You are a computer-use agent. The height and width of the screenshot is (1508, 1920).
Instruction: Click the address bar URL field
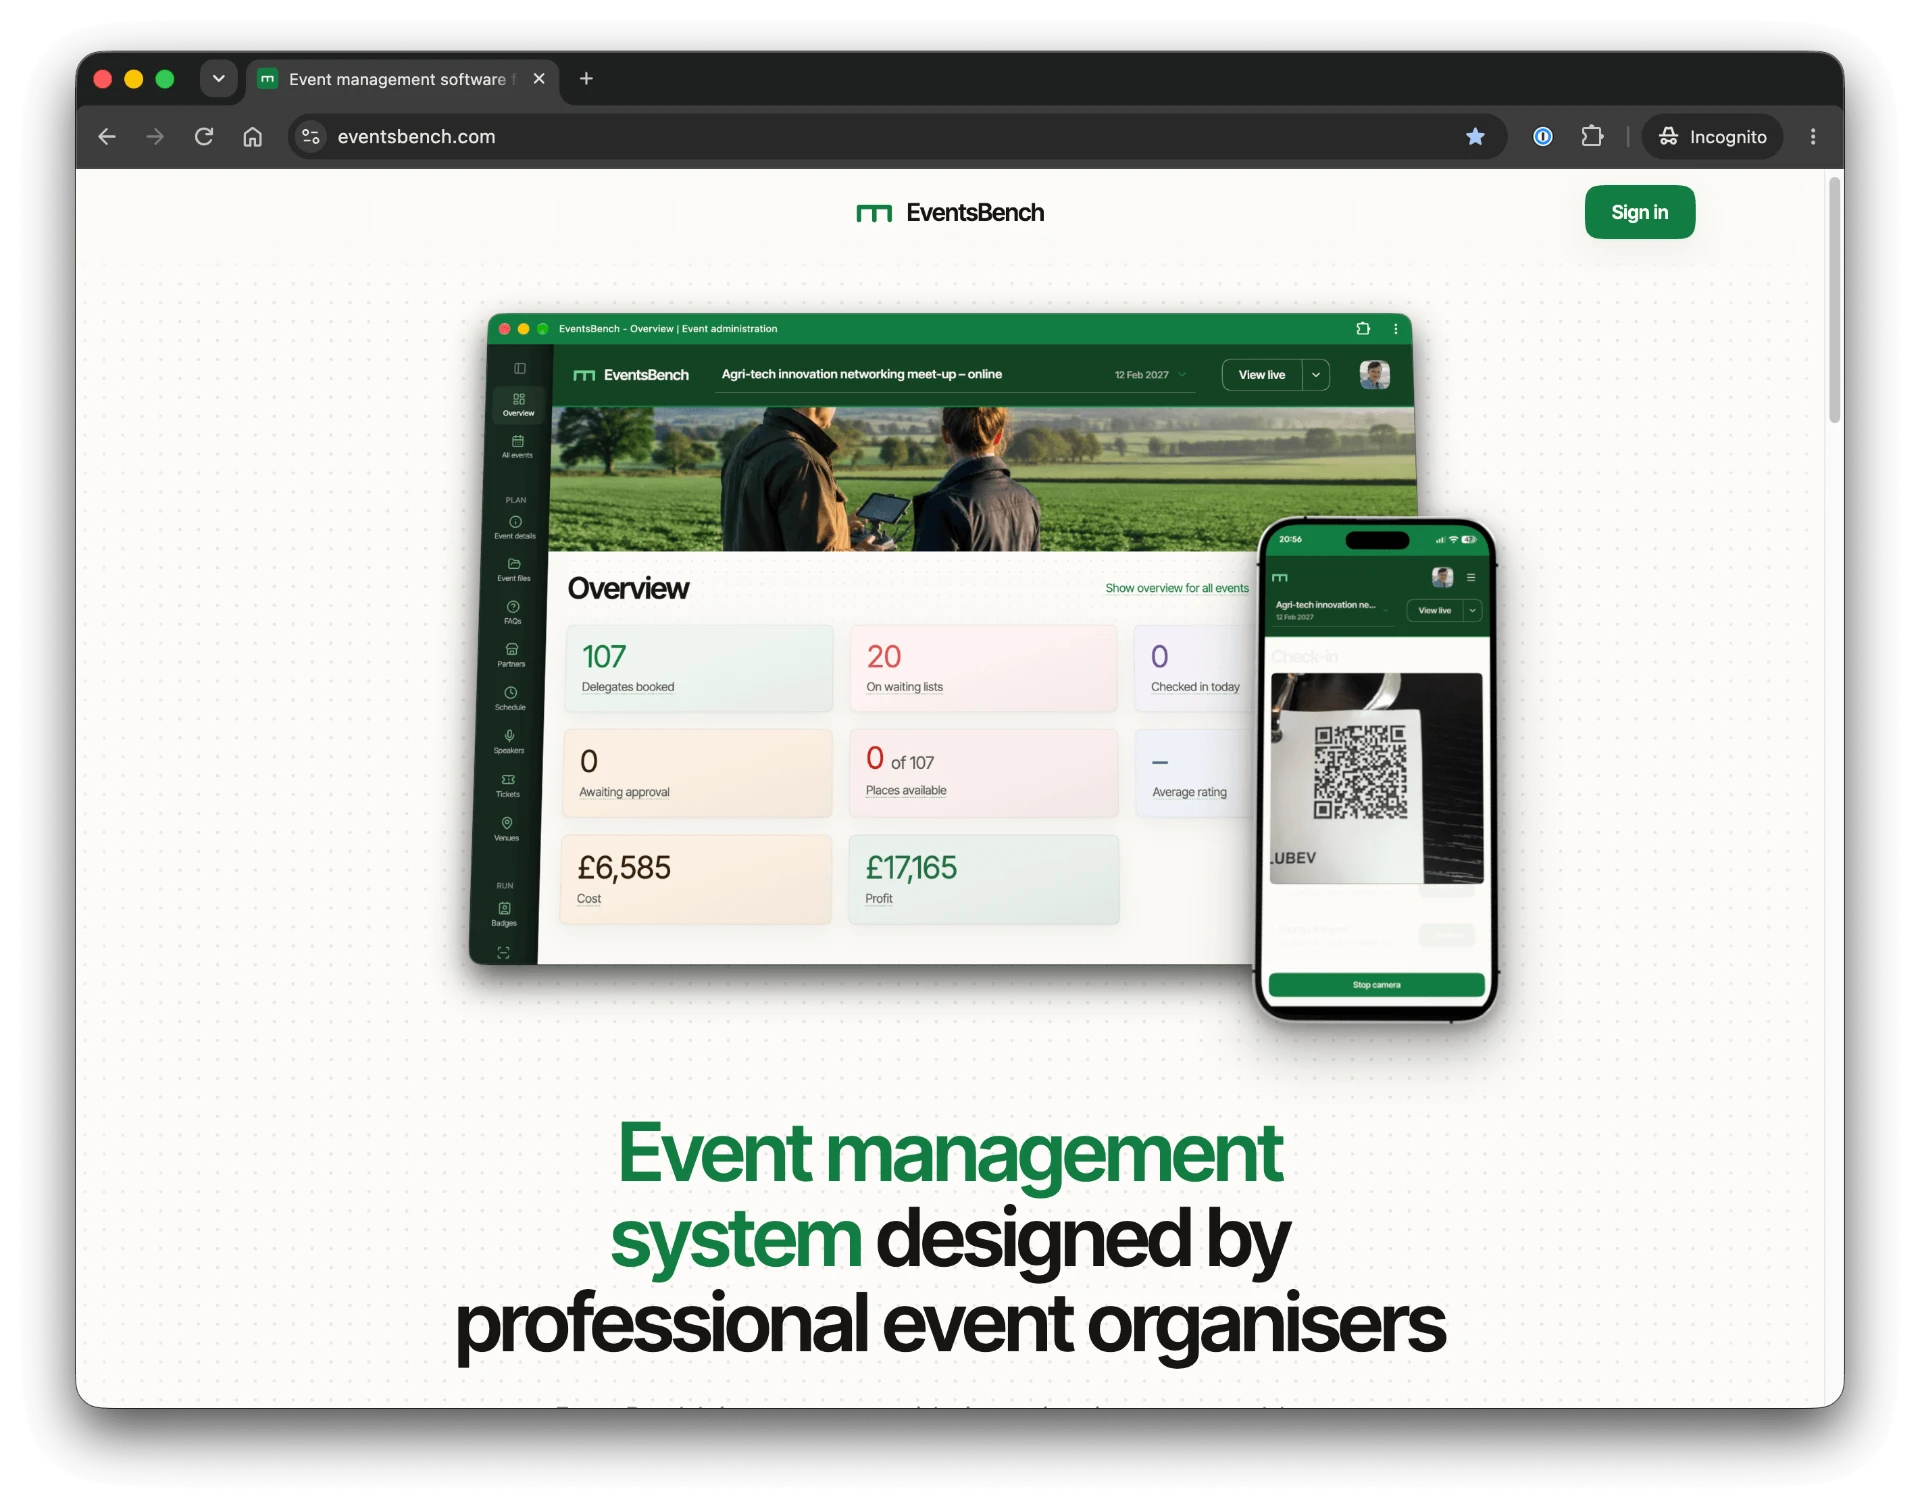[x=897, y=137]
